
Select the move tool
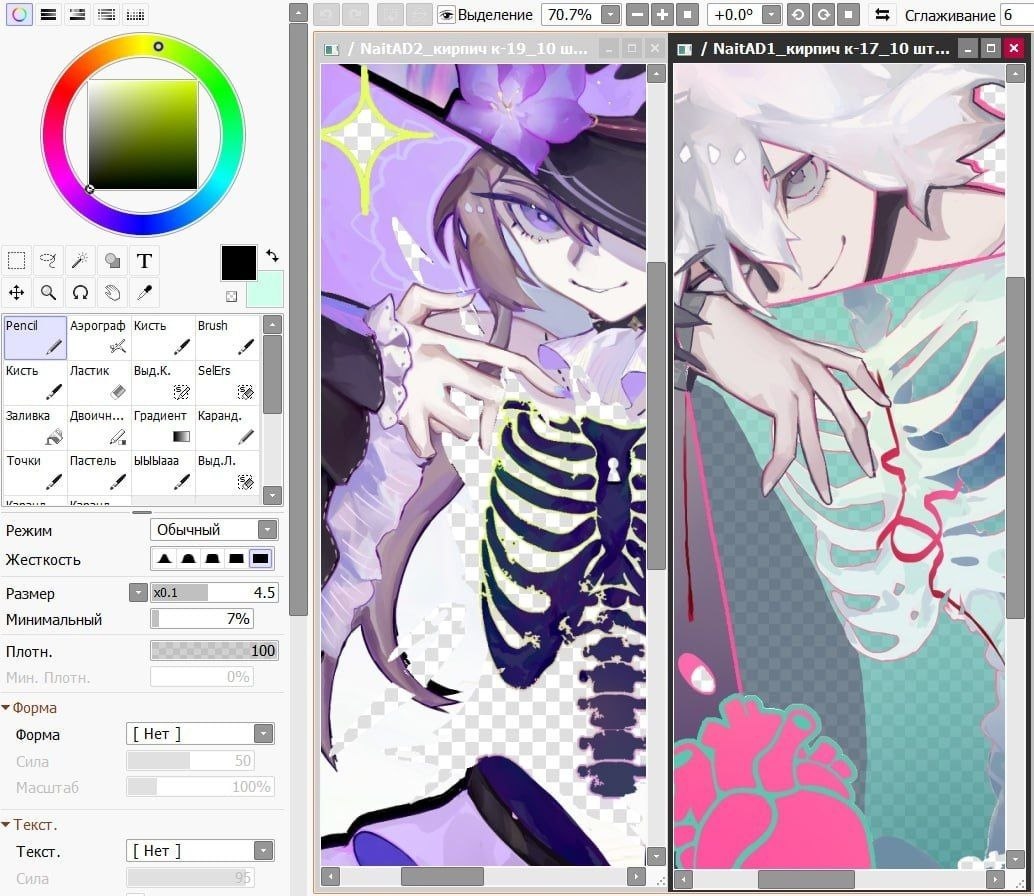pos(16,293)
